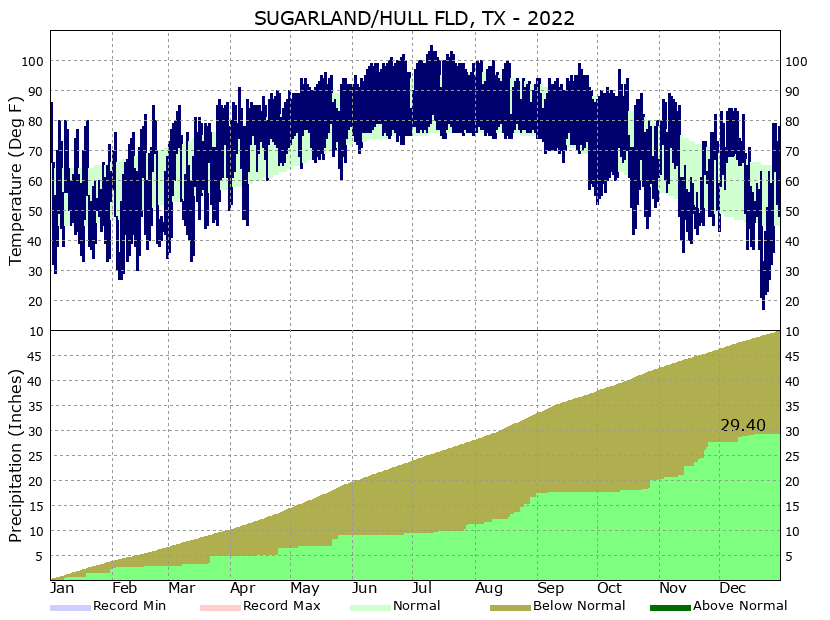This screenshot has width=830, height=620.
Task: Select the Precipitation (Inches) axis label
Action: (14, 453)
